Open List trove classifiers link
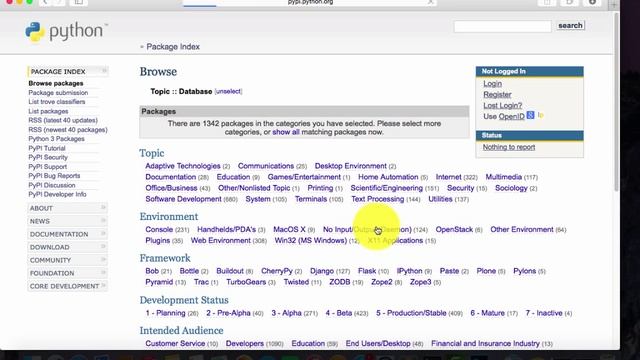 pyautogui.click(x=57, y=102)
